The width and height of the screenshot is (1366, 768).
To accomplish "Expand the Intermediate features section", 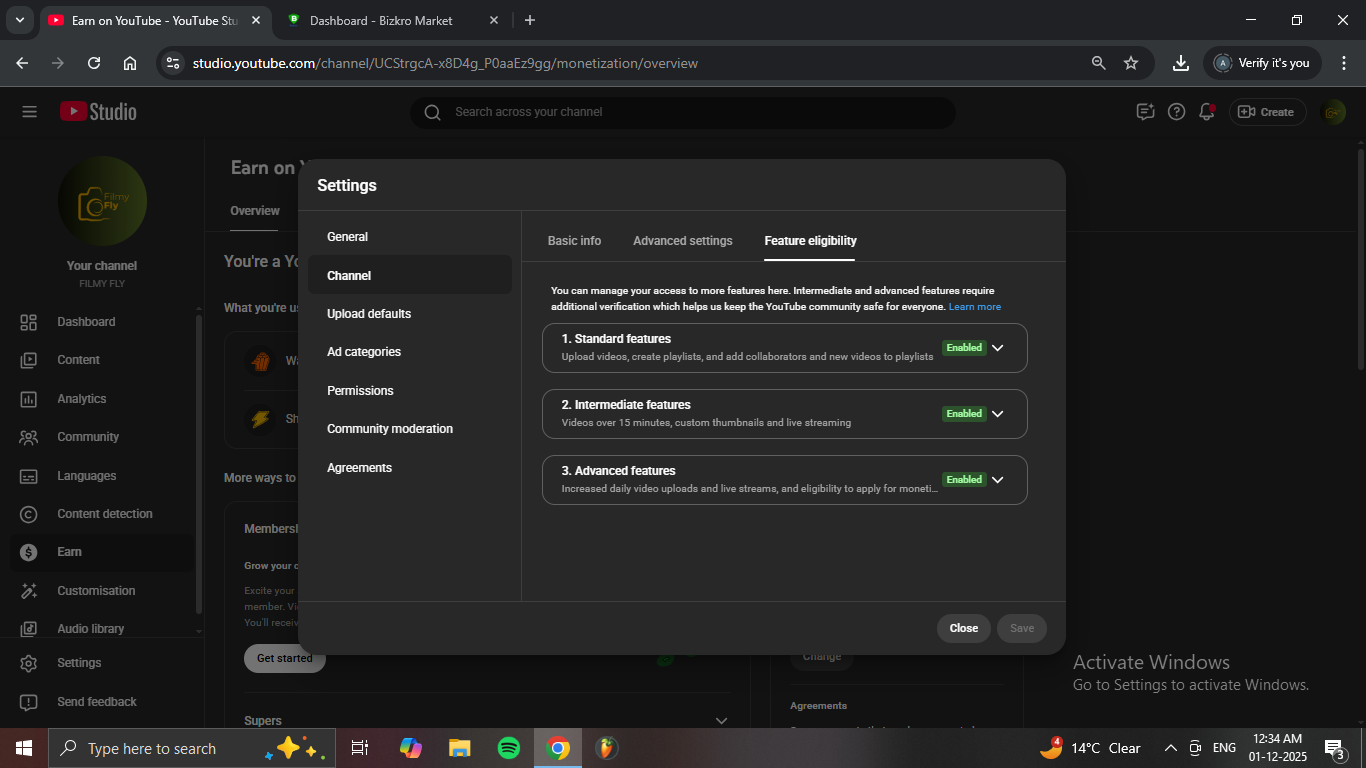I will (x=997, y=414).
